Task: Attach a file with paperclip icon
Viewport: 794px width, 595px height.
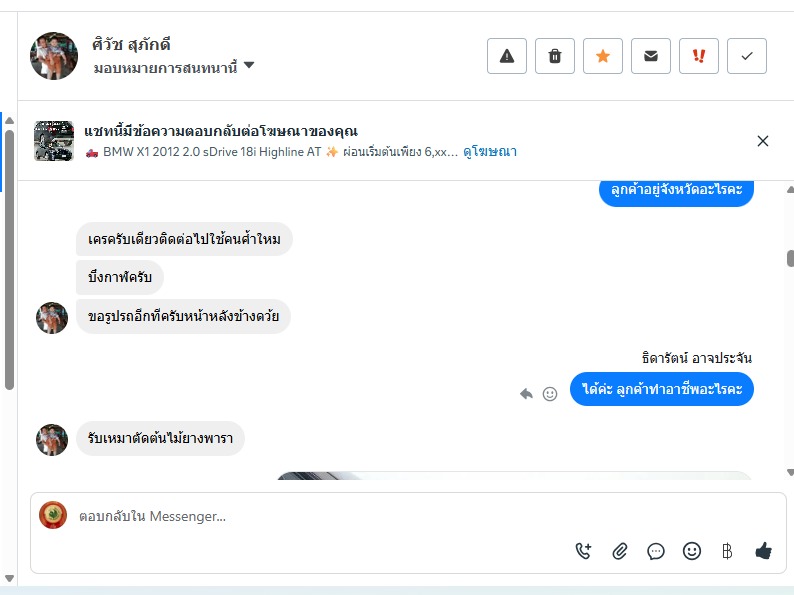Action: pos(620,550)
